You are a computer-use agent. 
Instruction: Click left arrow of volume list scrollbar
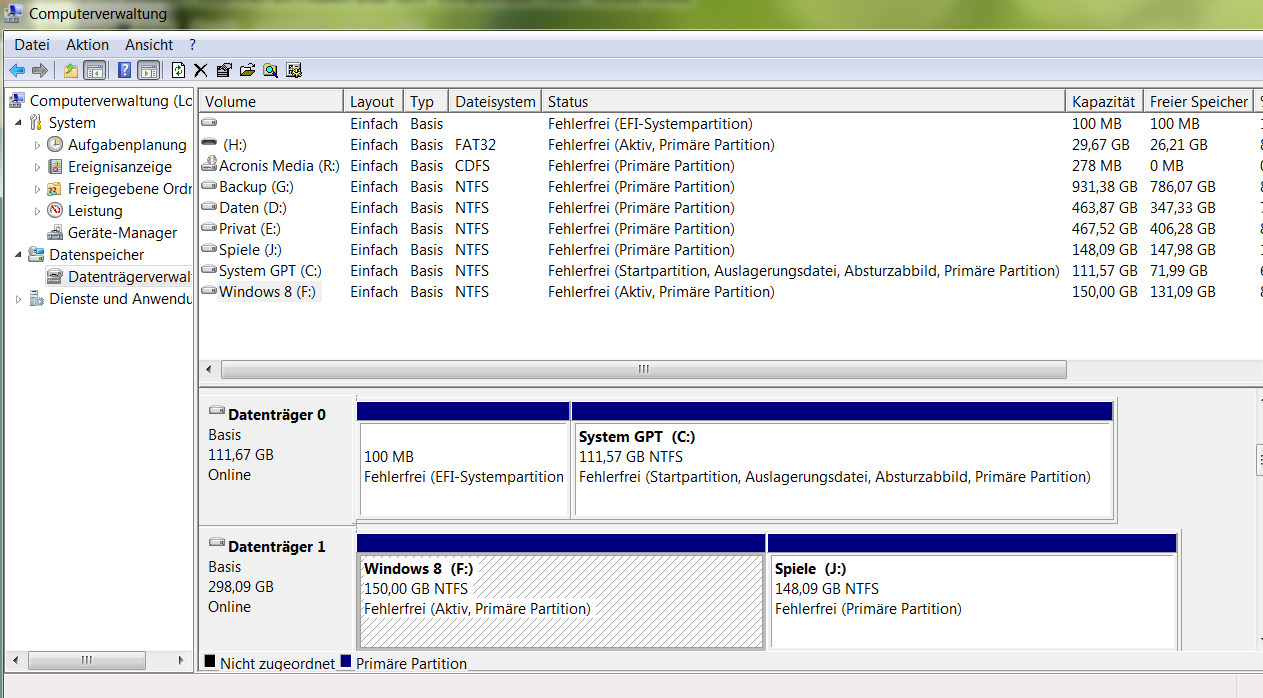click(208, 369)
